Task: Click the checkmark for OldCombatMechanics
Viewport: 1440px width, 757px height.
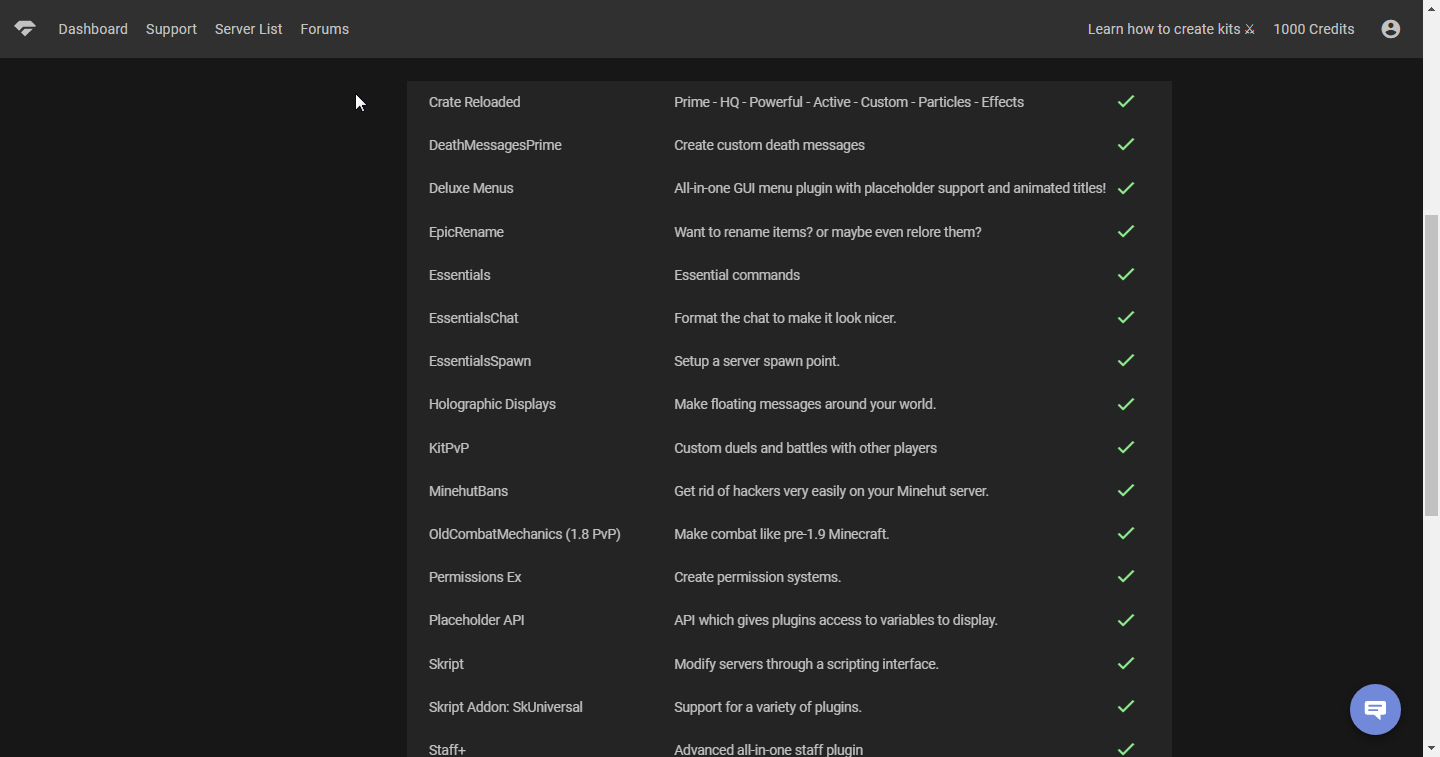Action: pyautogui.click(x=1126, y=534)
